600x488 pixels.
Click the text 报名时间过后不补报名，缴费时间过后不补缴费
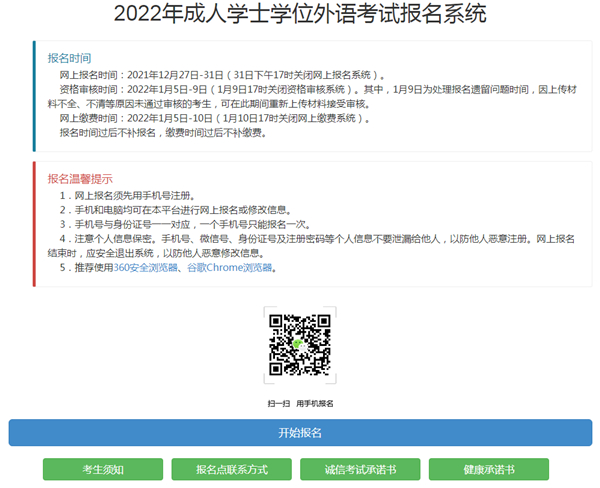click(163, 132)
